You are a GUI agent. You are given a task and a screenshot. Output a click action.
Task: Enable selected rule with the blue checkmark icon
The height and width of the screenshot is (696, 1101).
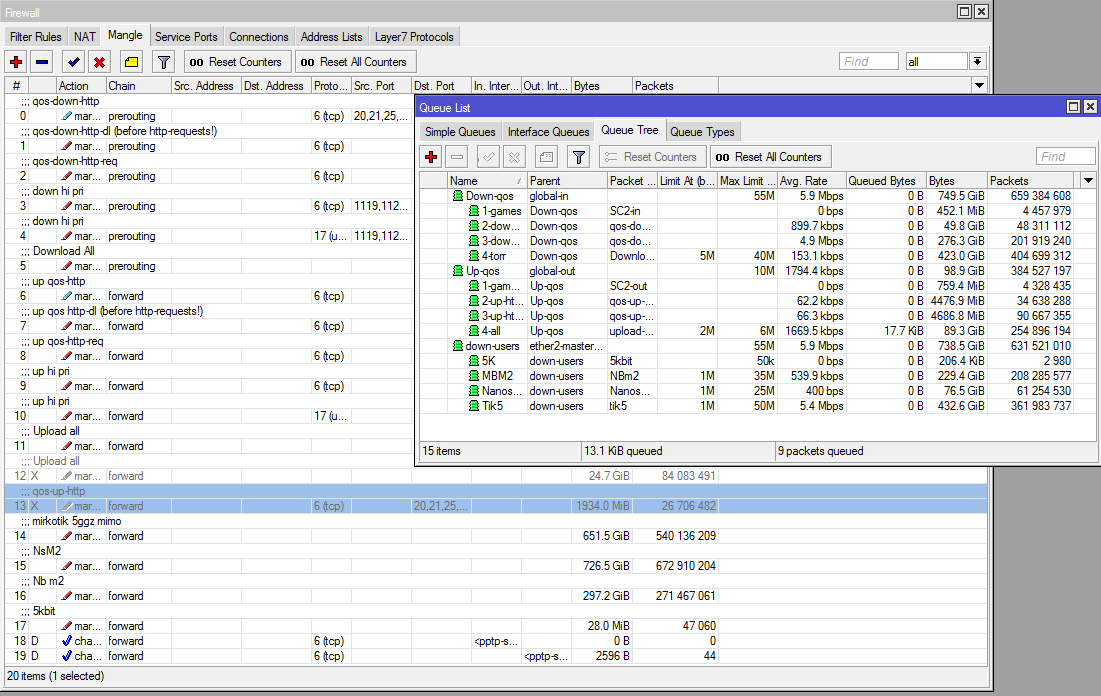(74, 62)
